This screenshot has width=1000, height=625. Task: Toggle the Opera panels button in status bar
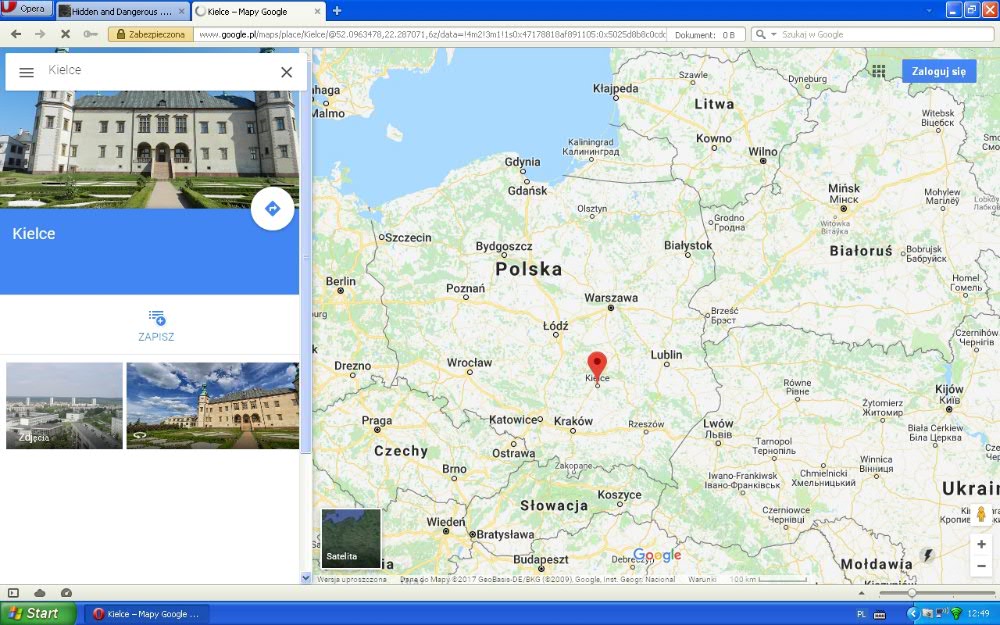13,593
